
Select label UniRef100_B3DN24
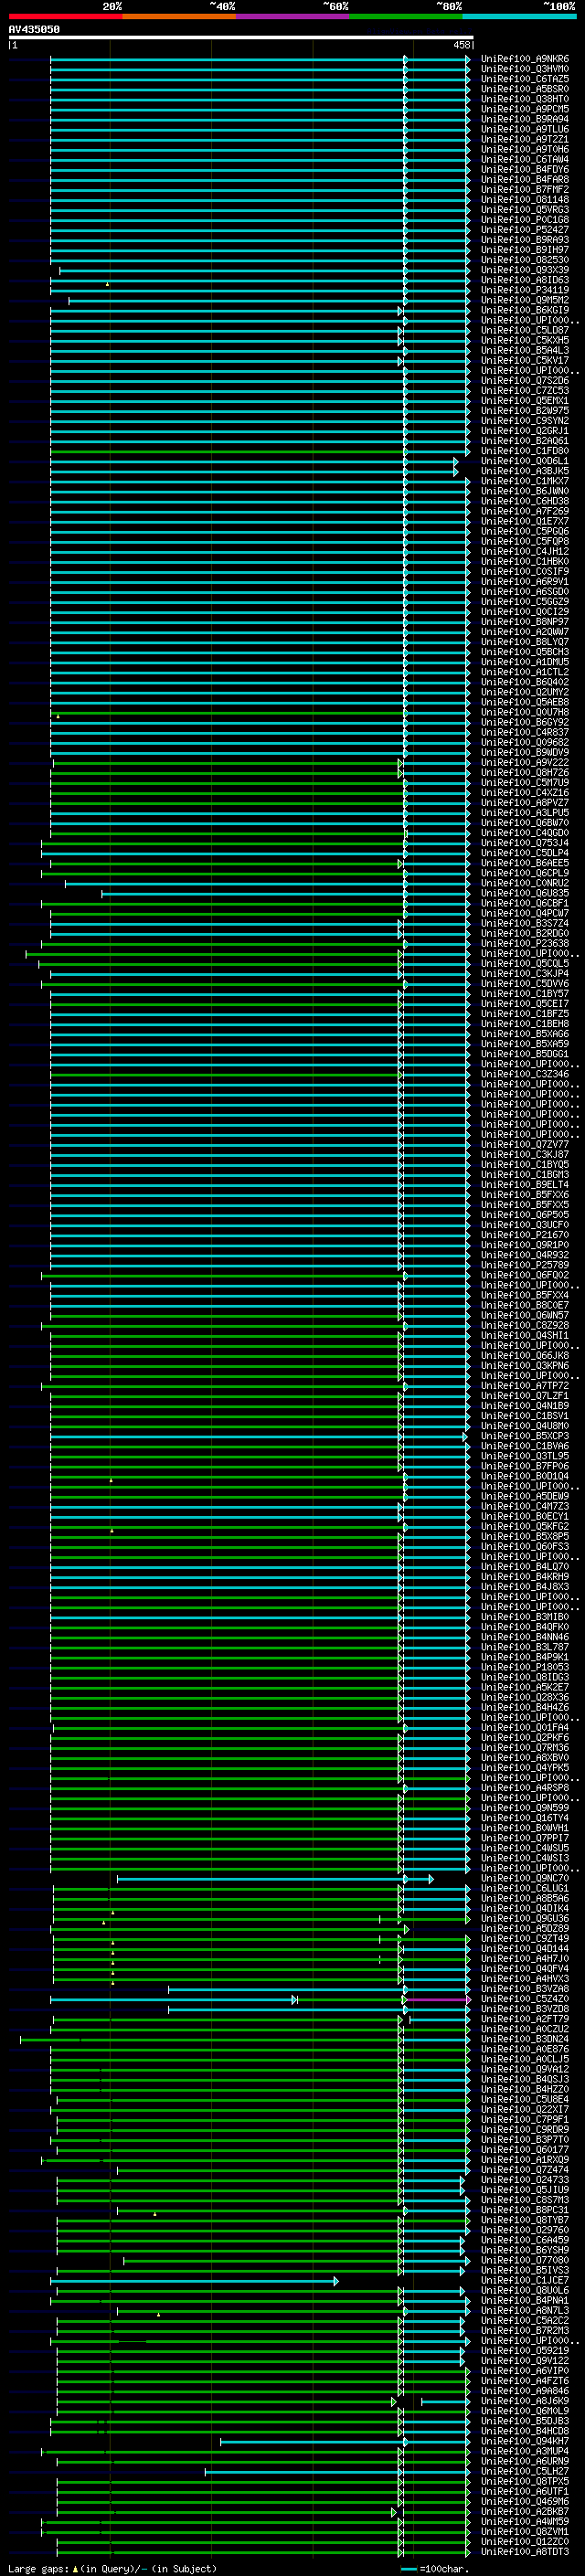(x=525, y=2039)
